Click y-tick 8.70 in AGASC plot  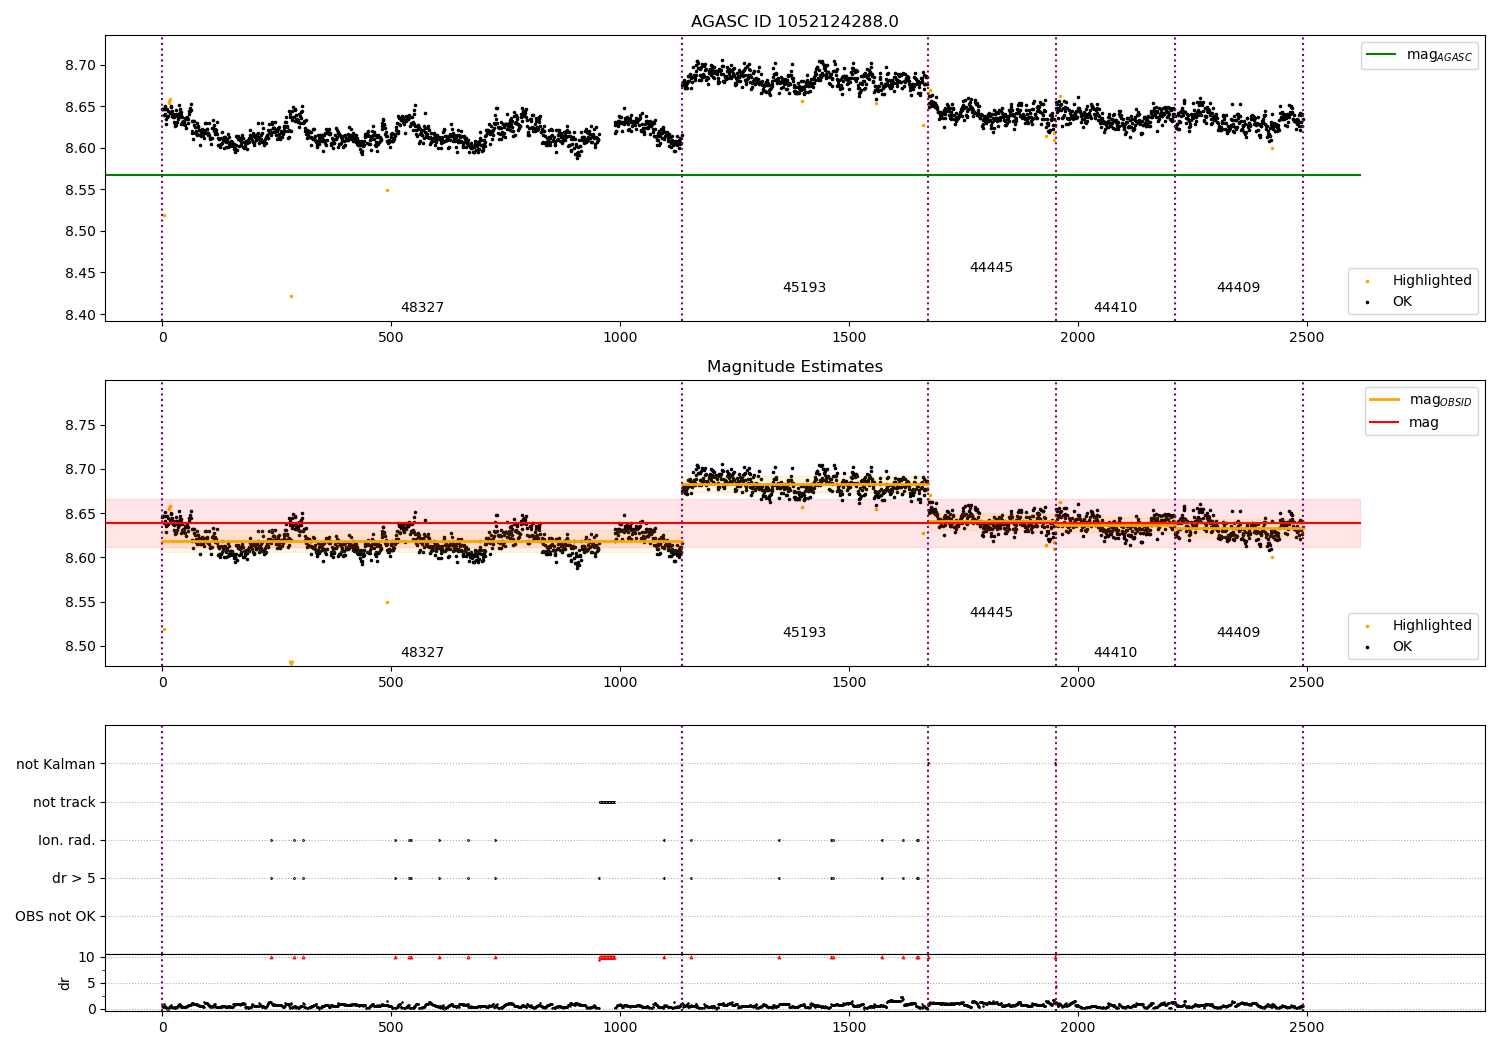82,66
